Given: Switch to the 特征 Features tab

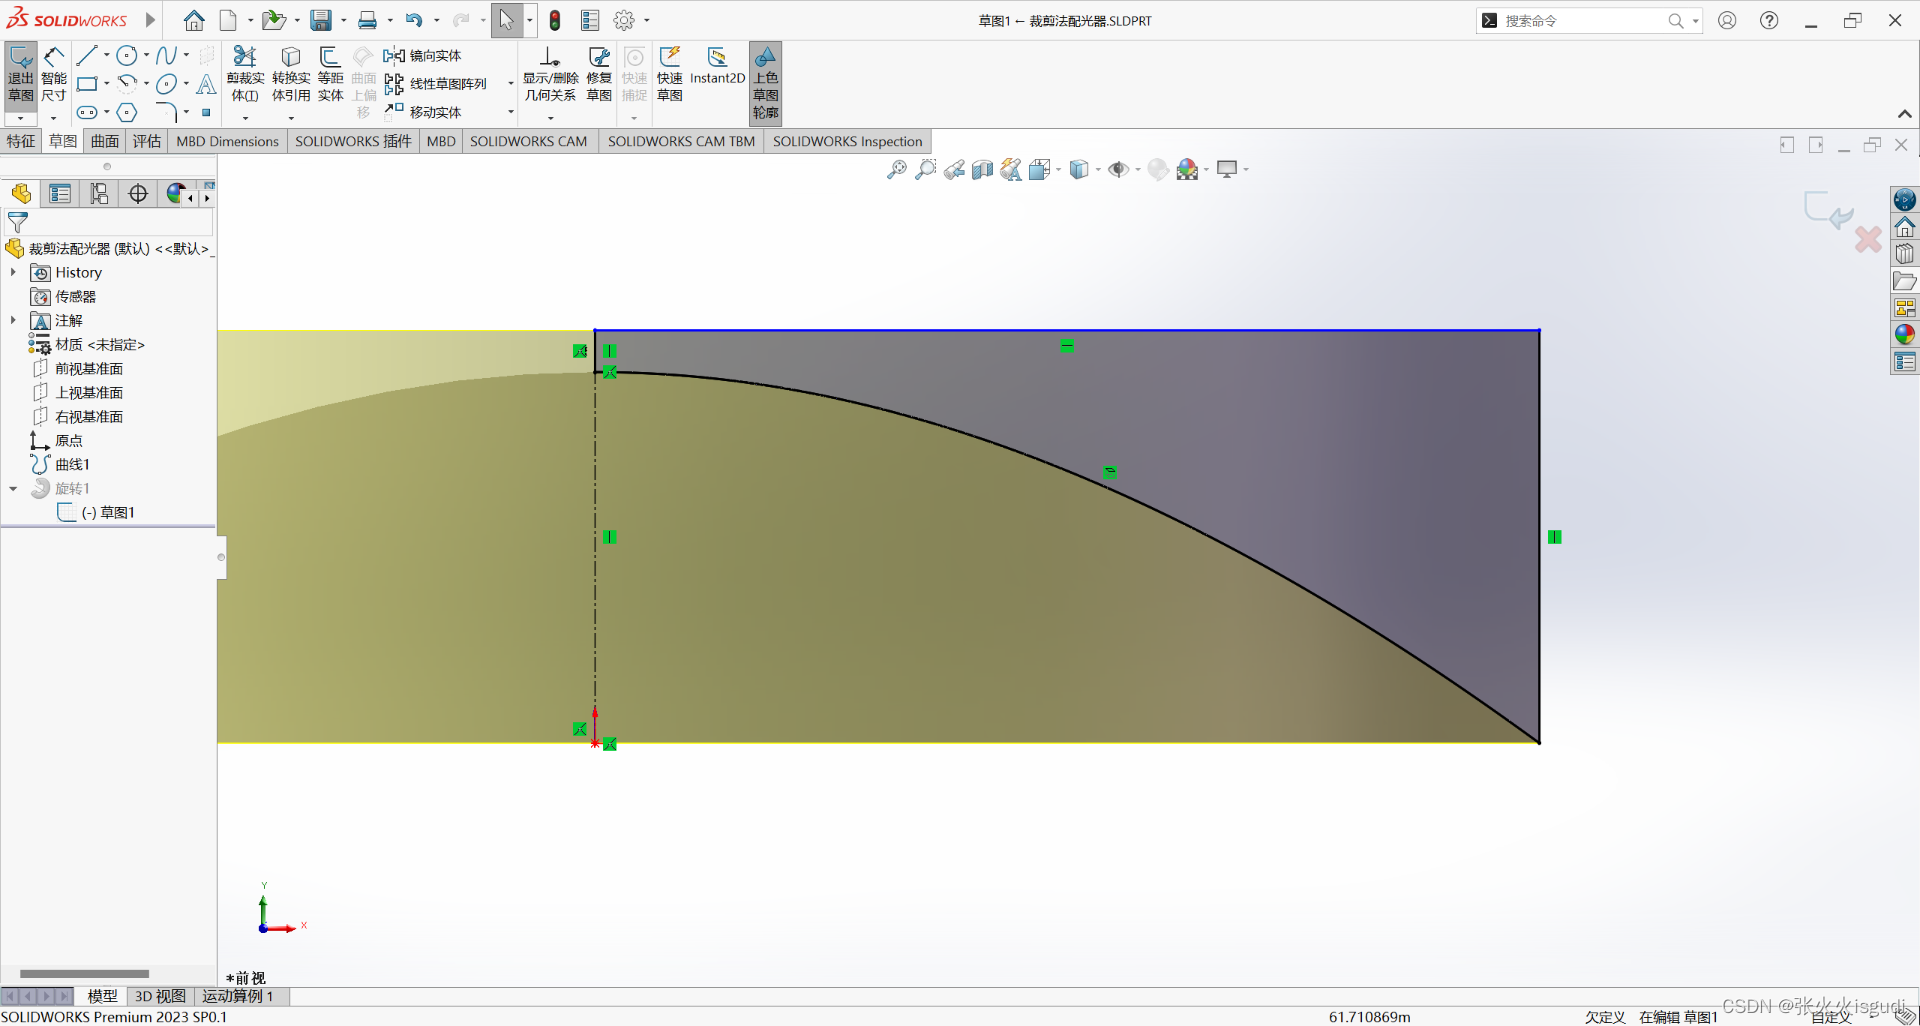Looking at the screenshot, I should (x=21, y=141).
